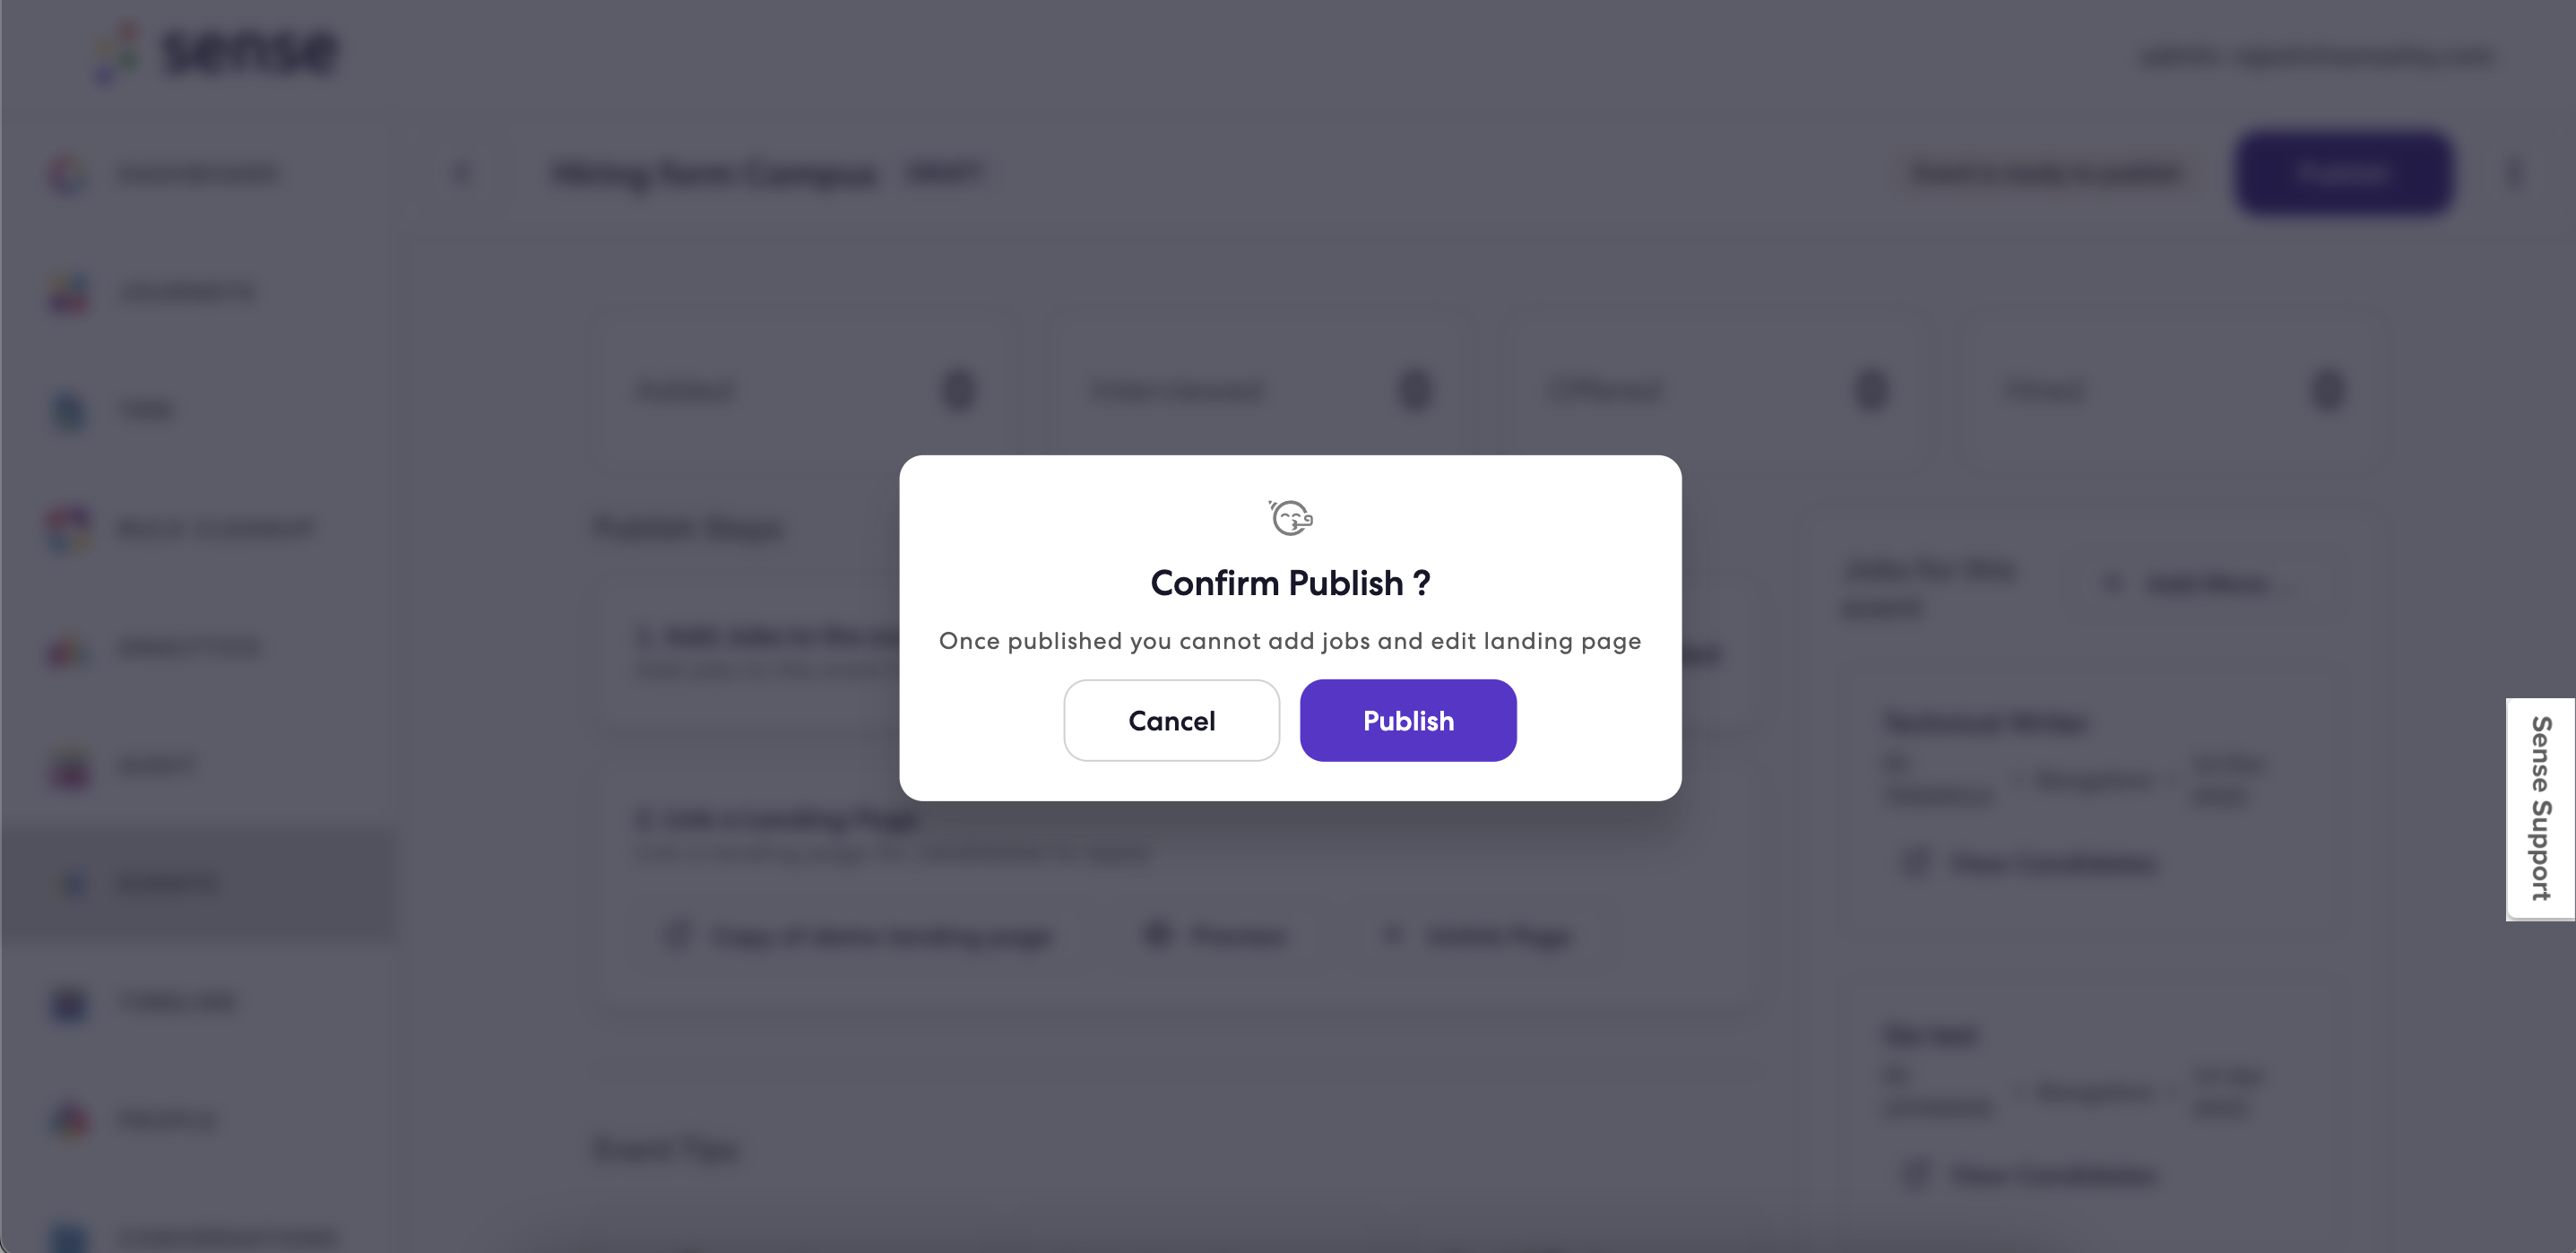This screenshot has height=1253, width=2576.
Task: Click Unlink Page in landing page step
Action: tap(1479, 936)
